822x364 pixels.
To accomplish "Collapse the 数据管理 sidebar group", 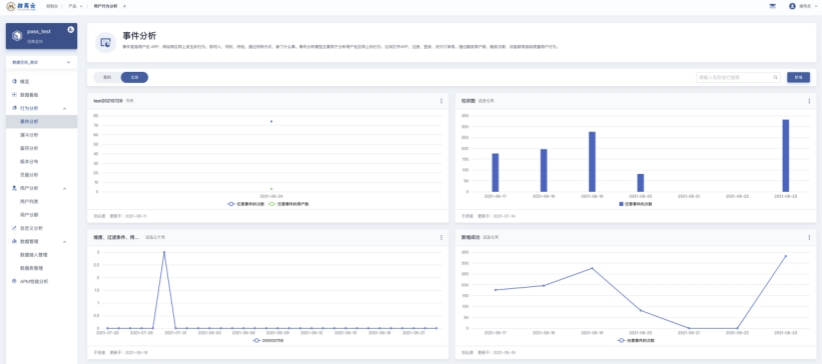I will [64, 241].
